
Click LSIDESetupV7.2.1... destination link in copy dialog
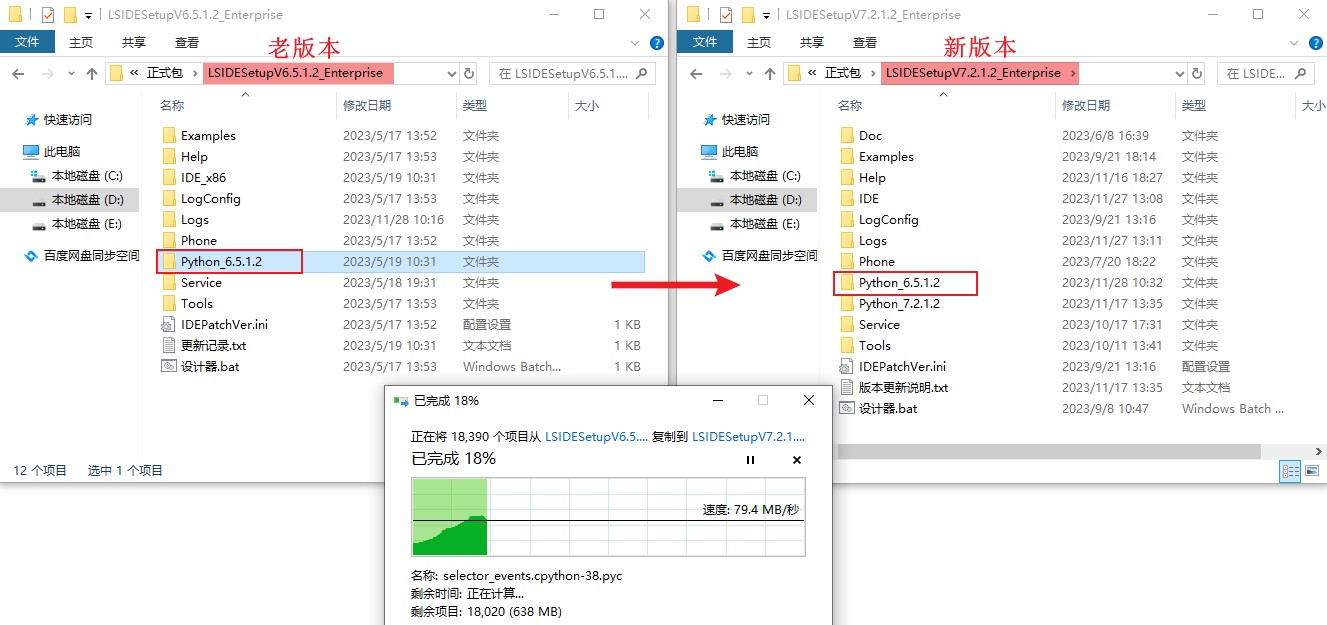click(748, 437)
